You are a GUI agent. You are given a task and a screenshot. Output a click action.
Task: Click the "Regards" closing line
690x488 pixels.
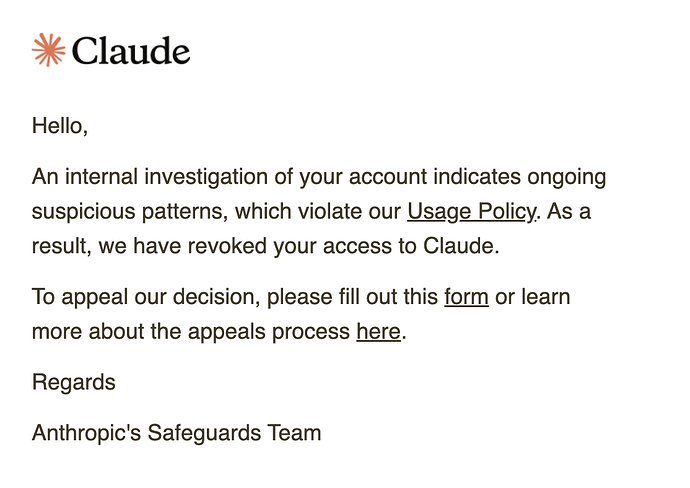pos(73,382)
